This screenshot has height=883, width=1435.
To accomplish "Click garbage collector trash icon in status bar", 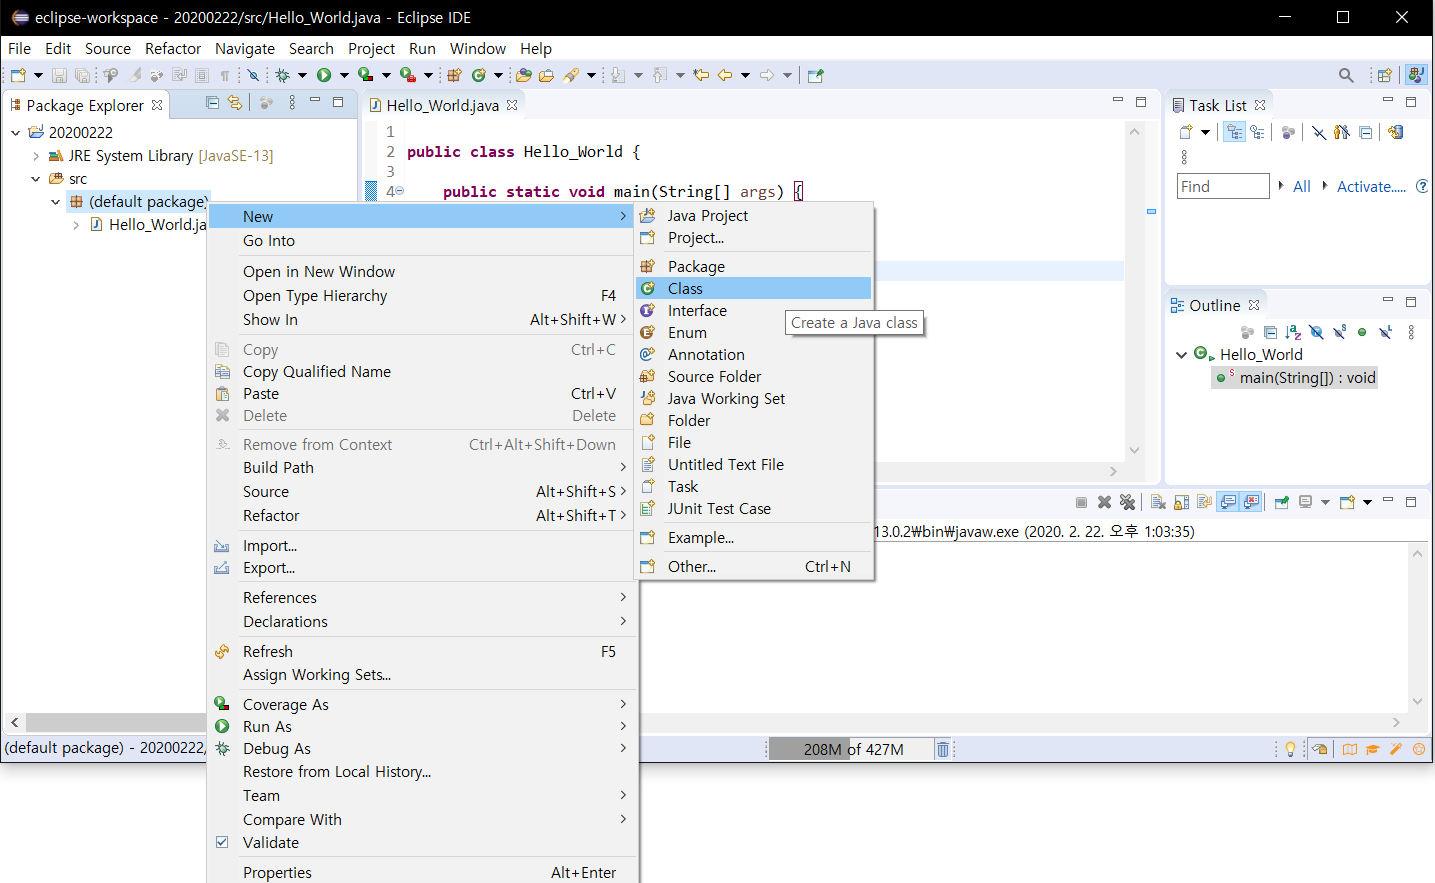I will [942, 749].
